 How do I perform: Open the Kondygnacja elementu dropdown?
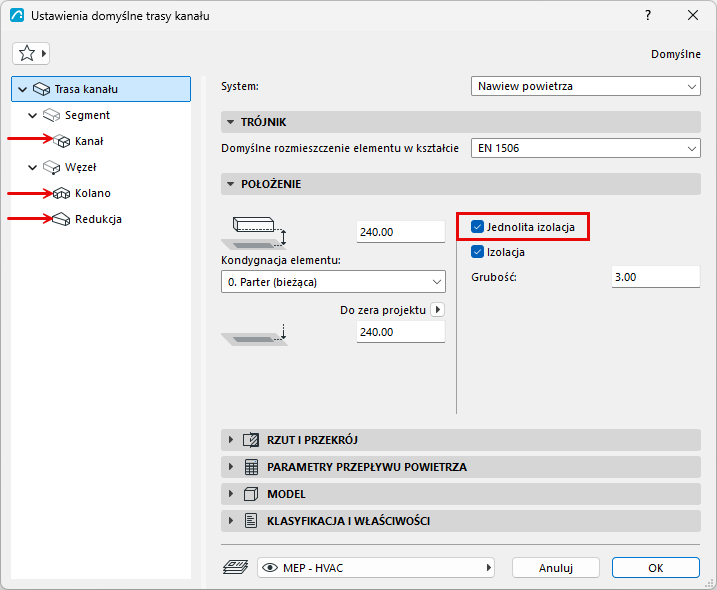tap(333, 282)
